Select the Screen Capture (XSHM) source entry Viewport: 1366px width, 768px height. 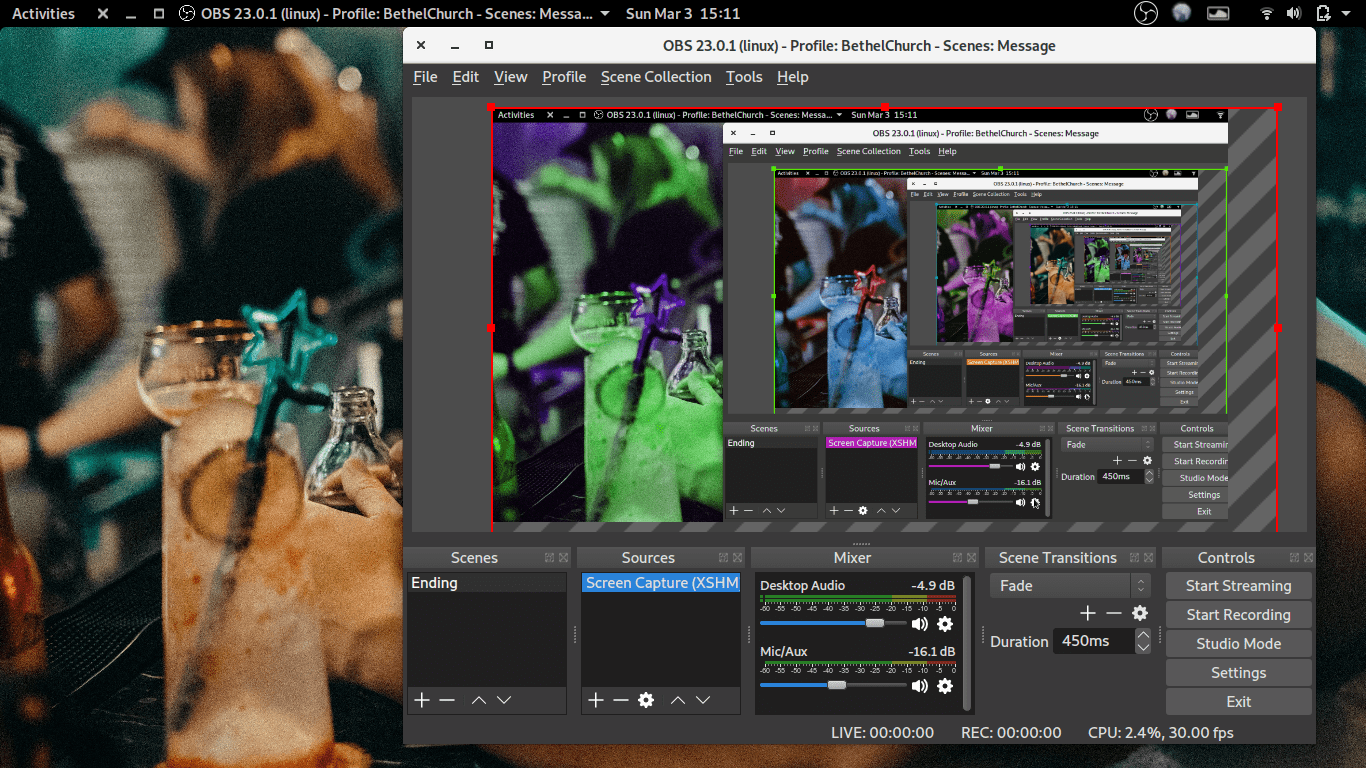click(661, 582)
